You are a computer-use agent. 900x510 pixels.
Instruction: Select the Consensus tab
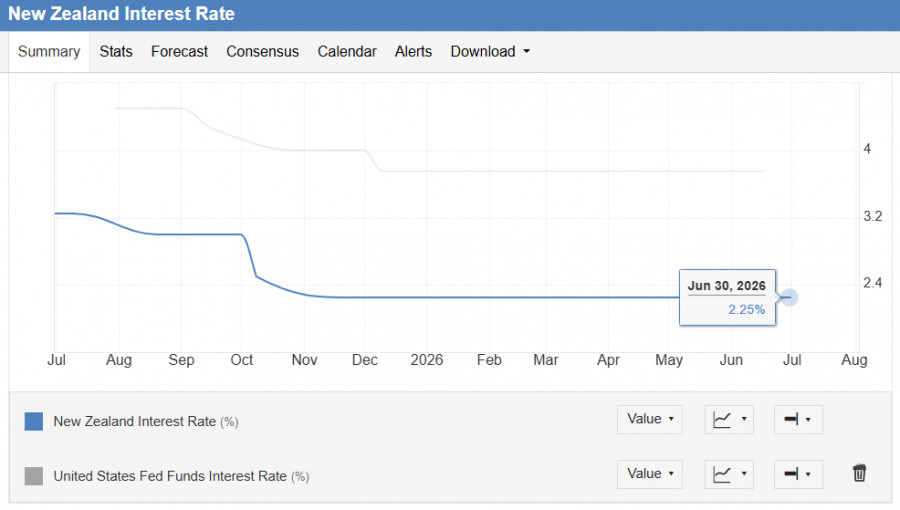[x=262, y=52]
